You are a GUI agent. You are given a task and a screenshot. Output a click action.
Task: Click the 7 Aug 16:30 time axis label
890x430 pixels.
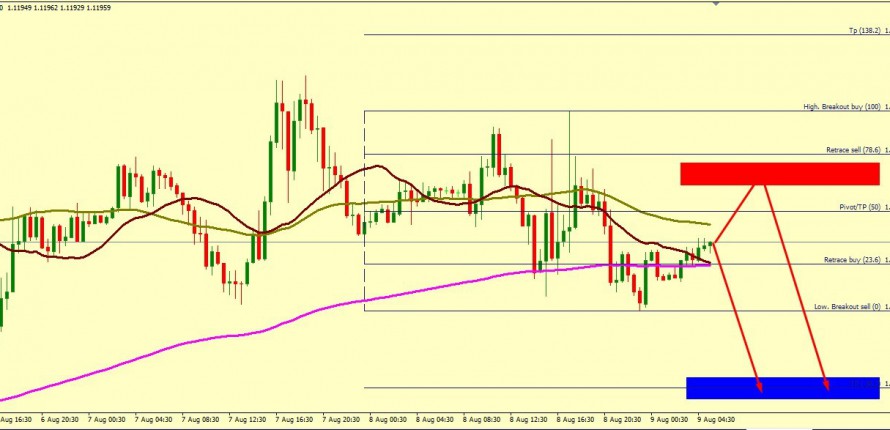297,421
